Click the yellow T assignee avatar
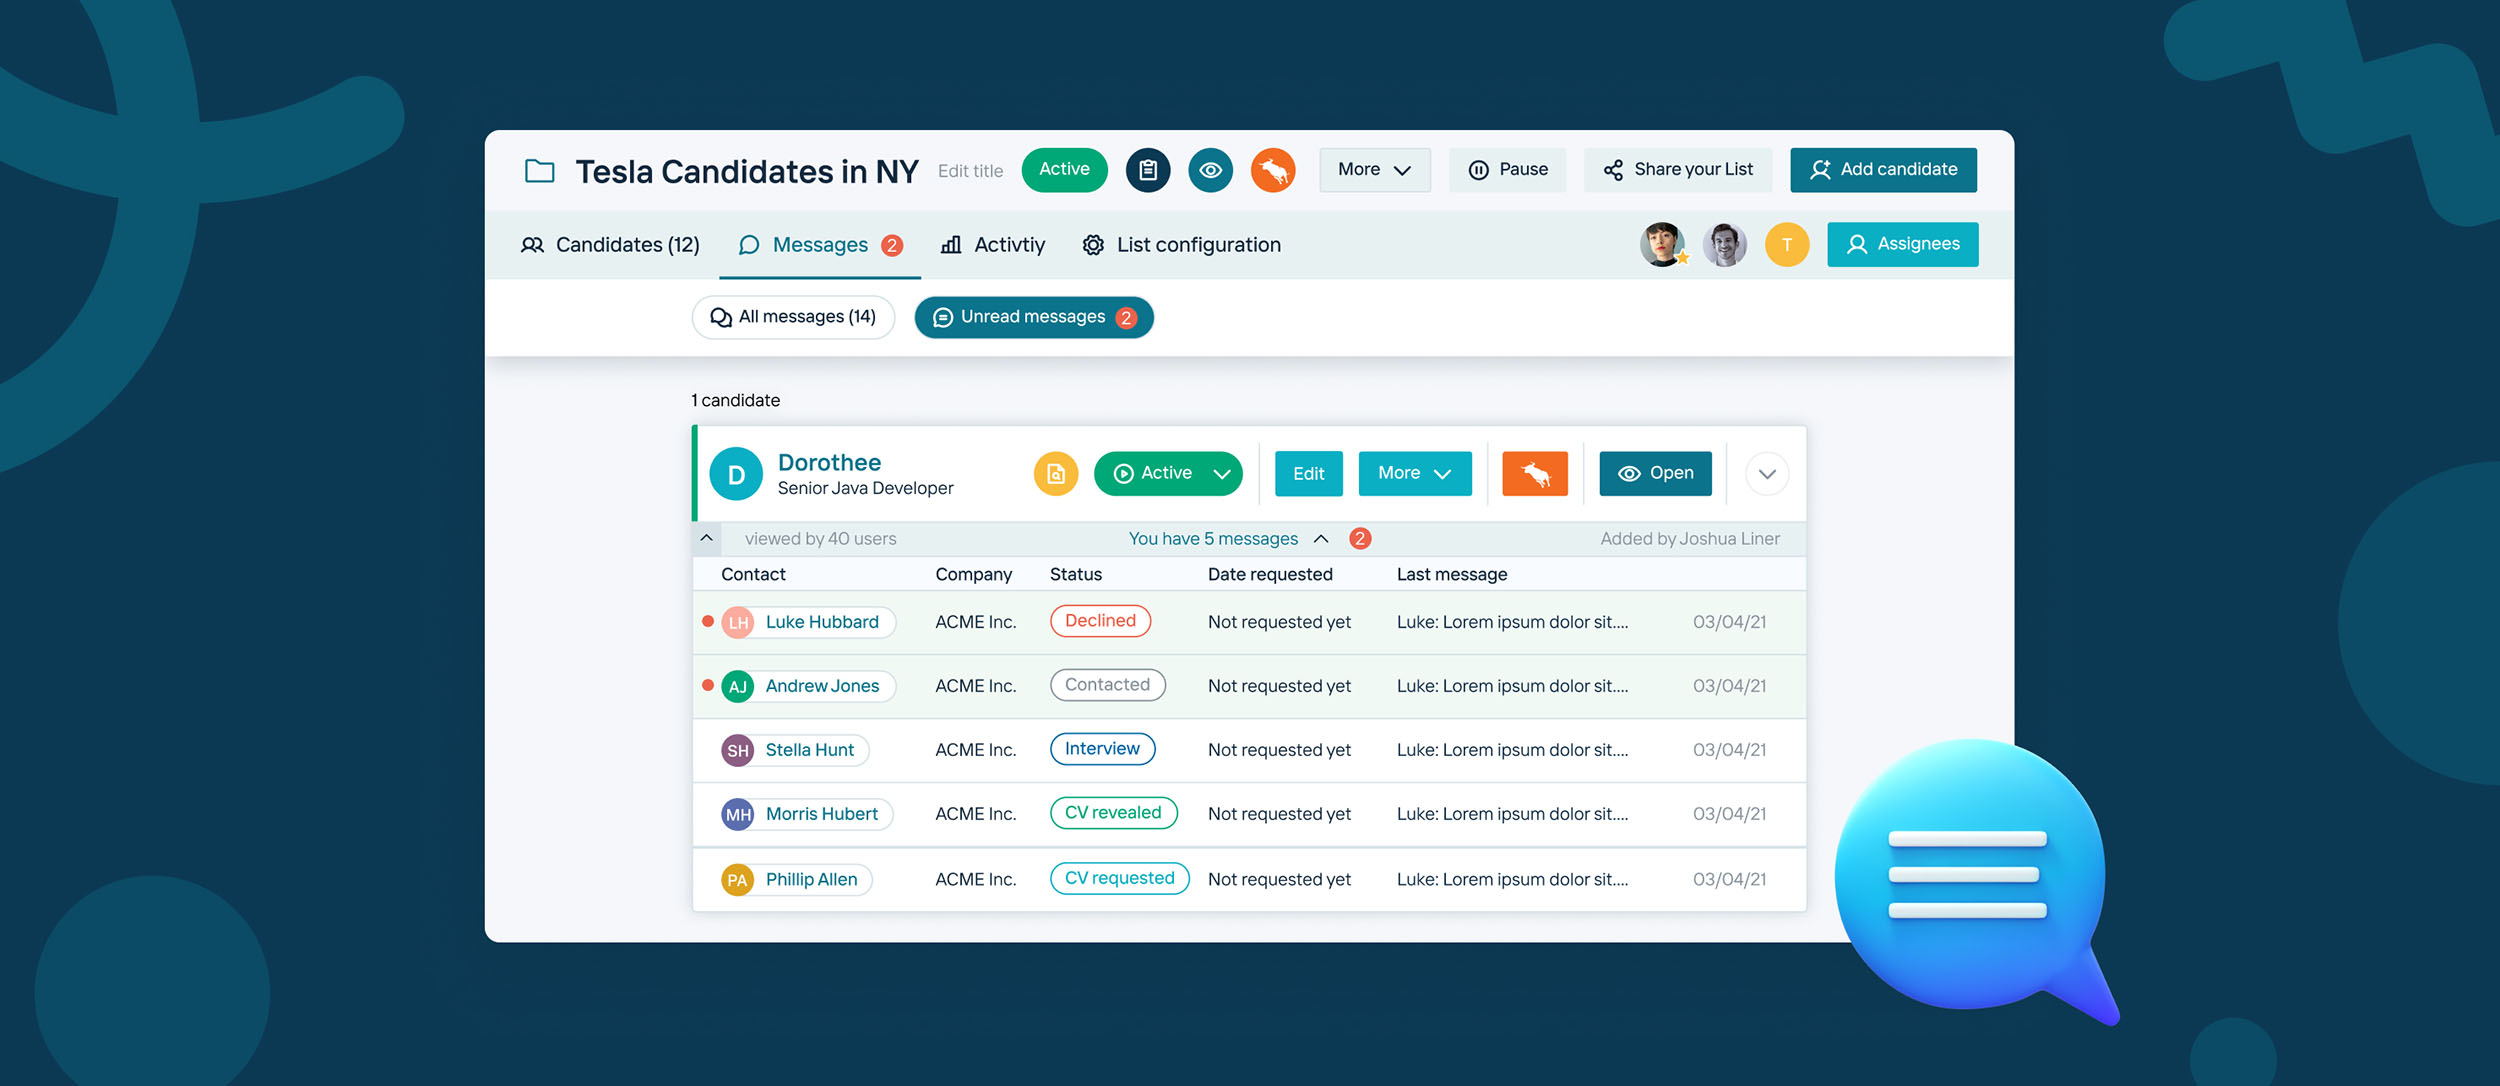The width and height of the screenshot is (2500, 1086). (1786, 245)
